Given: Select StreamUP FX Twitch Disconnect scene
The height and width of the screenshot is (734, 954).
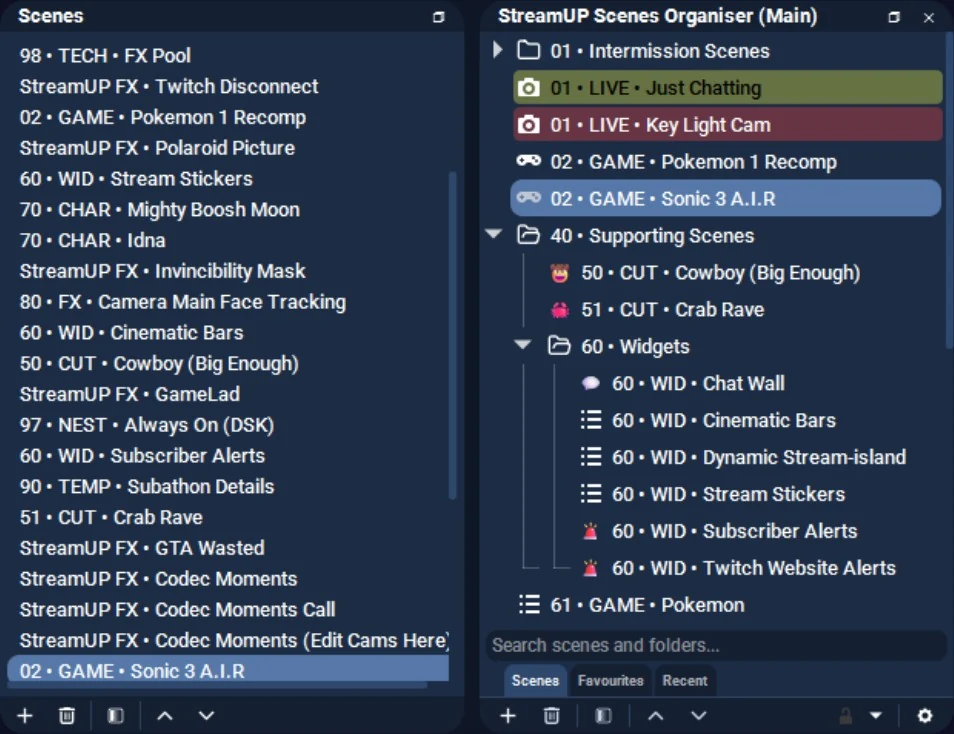Looking at the screenshot, I should point(169,86).
